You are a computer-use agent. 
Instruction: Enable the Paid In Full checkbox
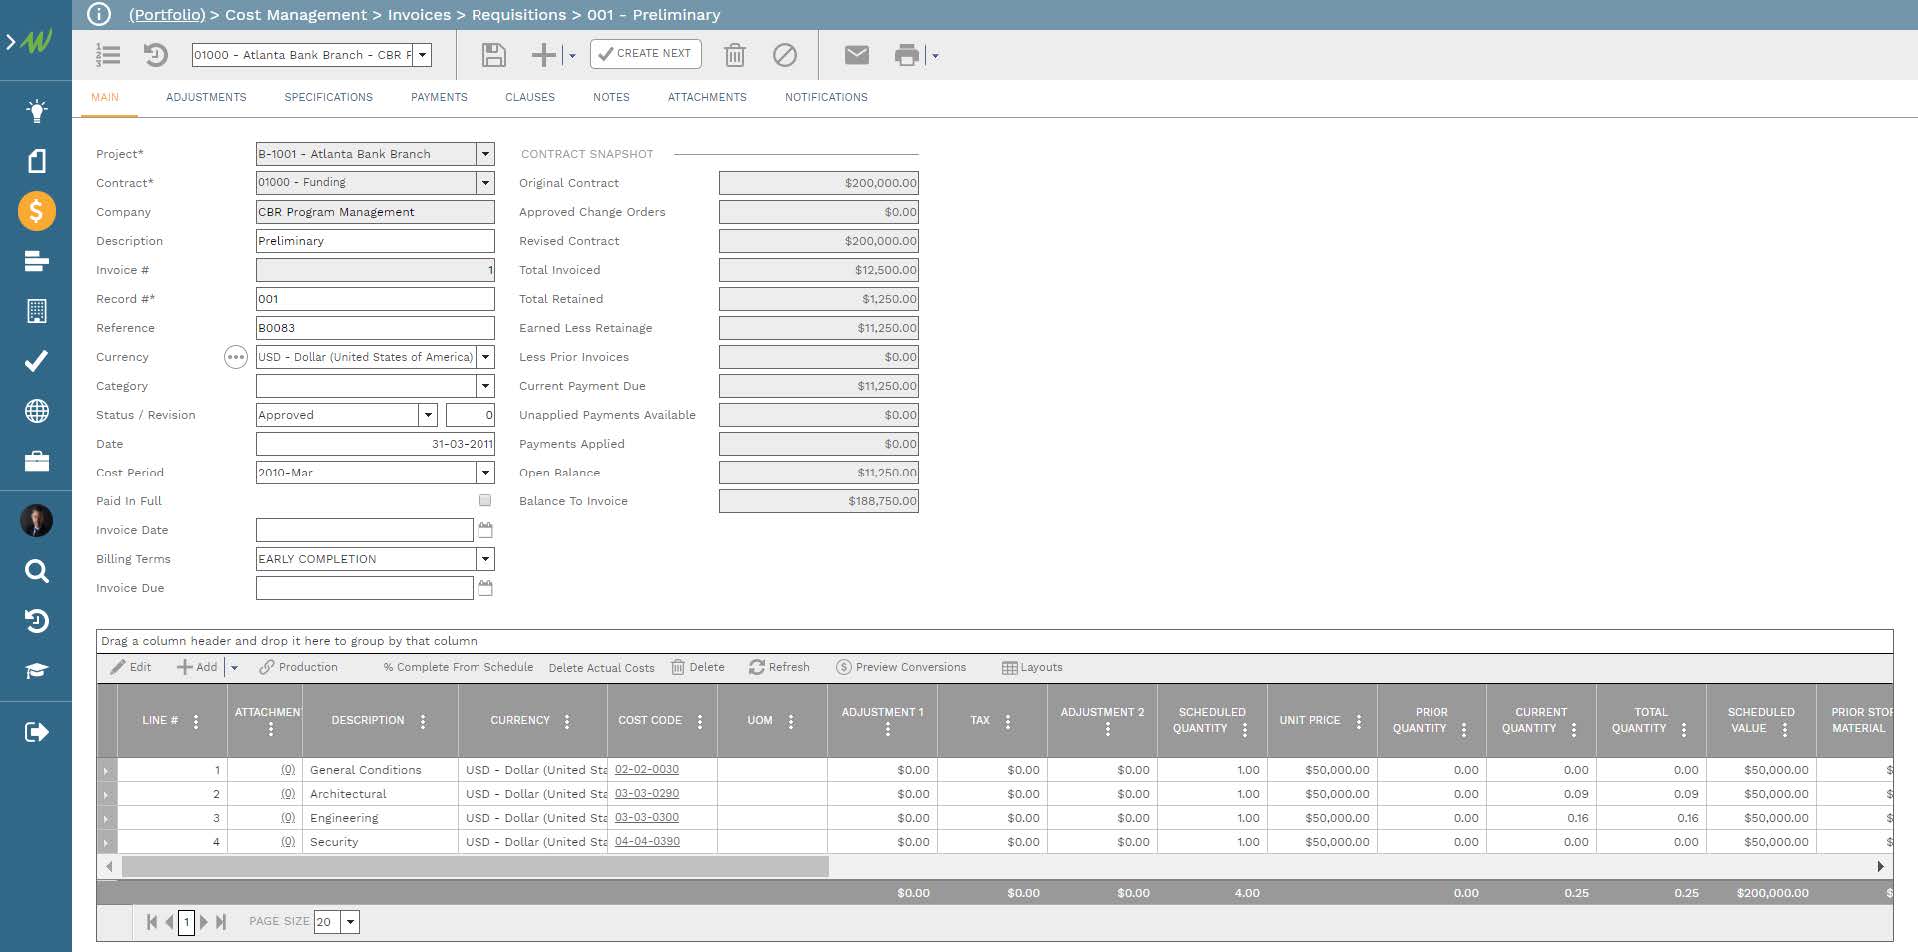pyautogui.click(x=484, y=500)
